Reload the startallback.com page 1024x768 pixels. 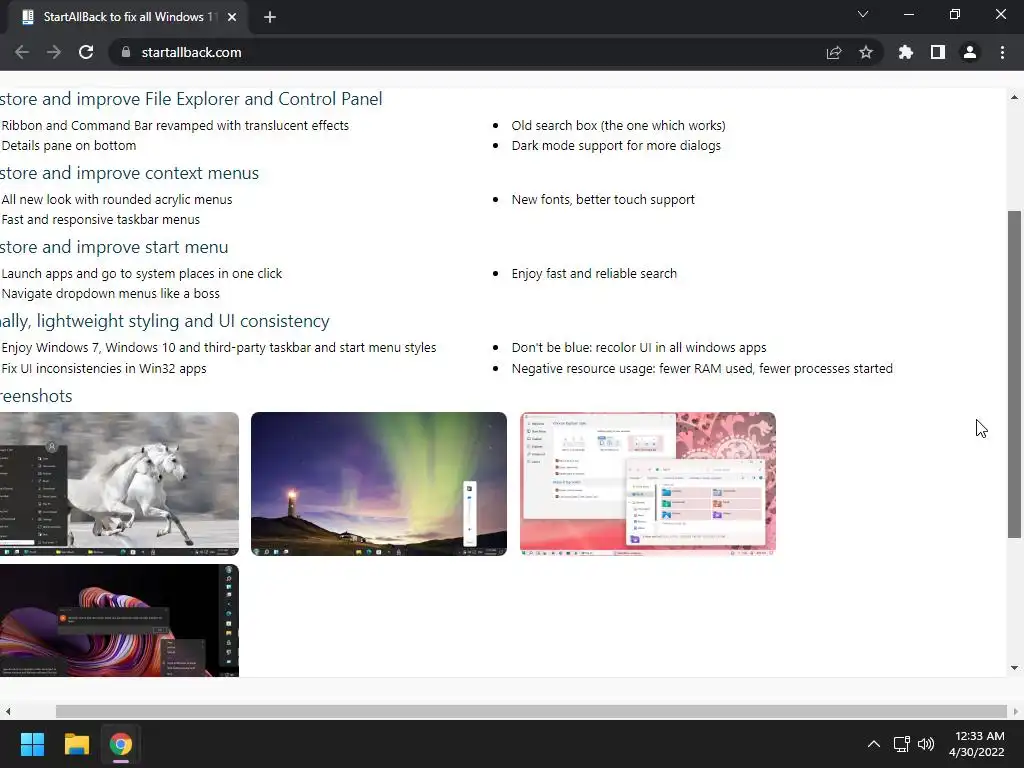tap(86, 52)
